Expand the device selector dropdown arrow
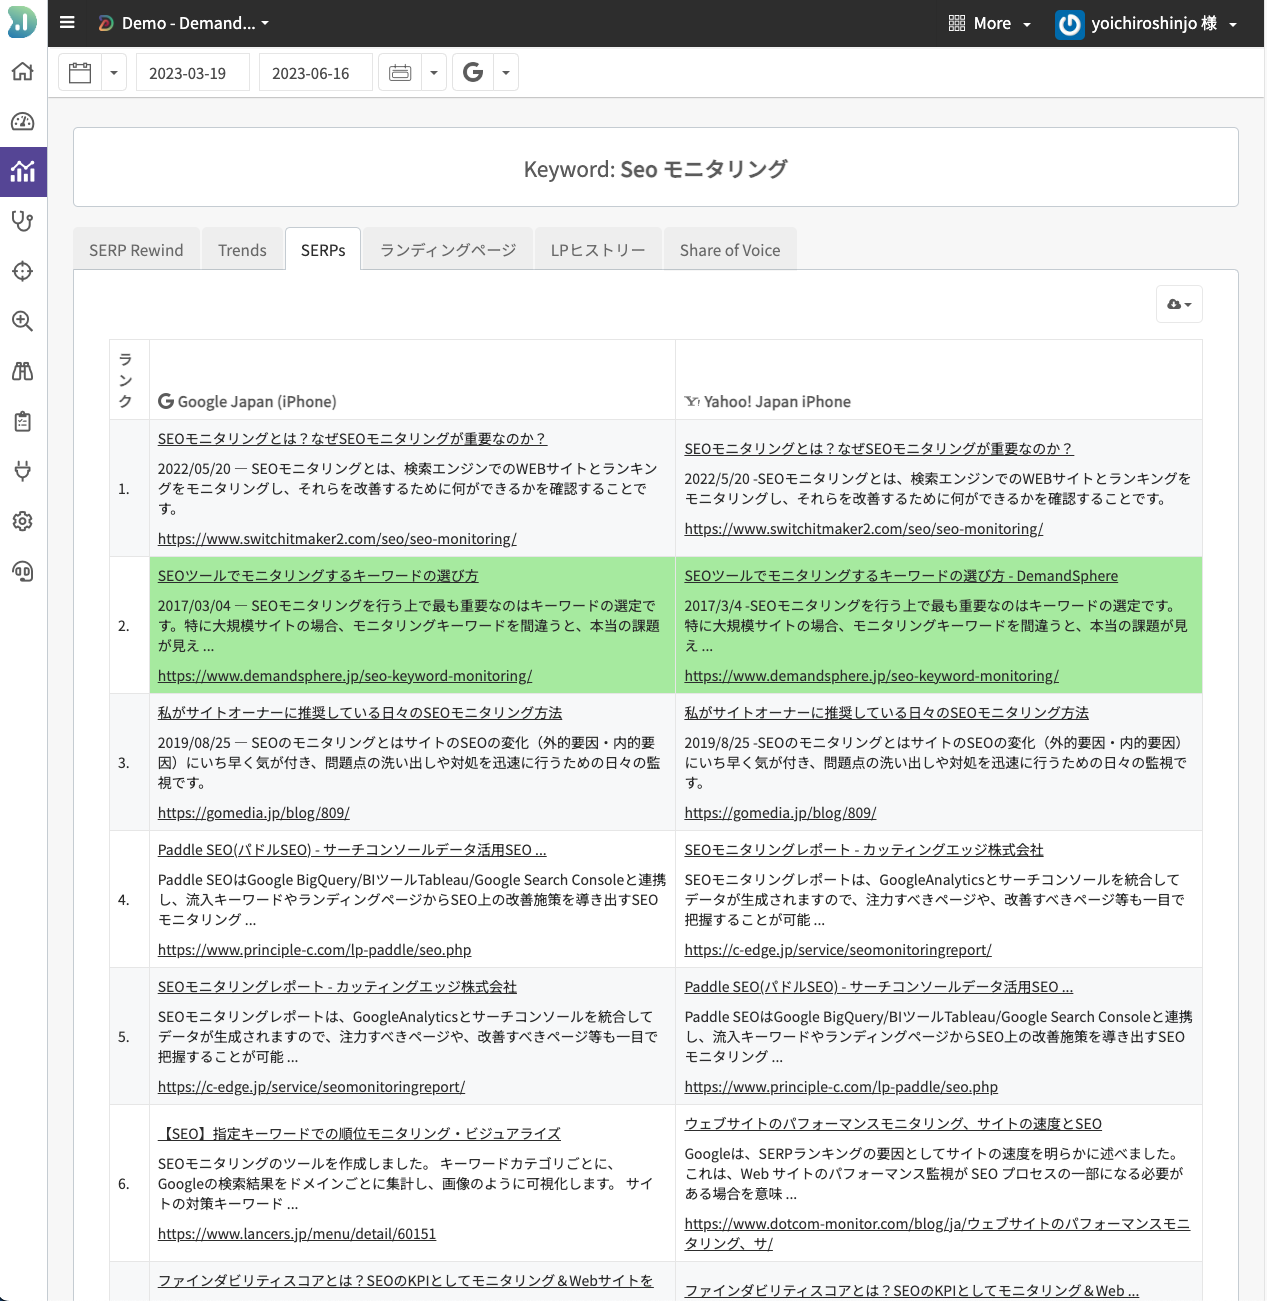The image size is (1267, 1301). tap(433, 73)
